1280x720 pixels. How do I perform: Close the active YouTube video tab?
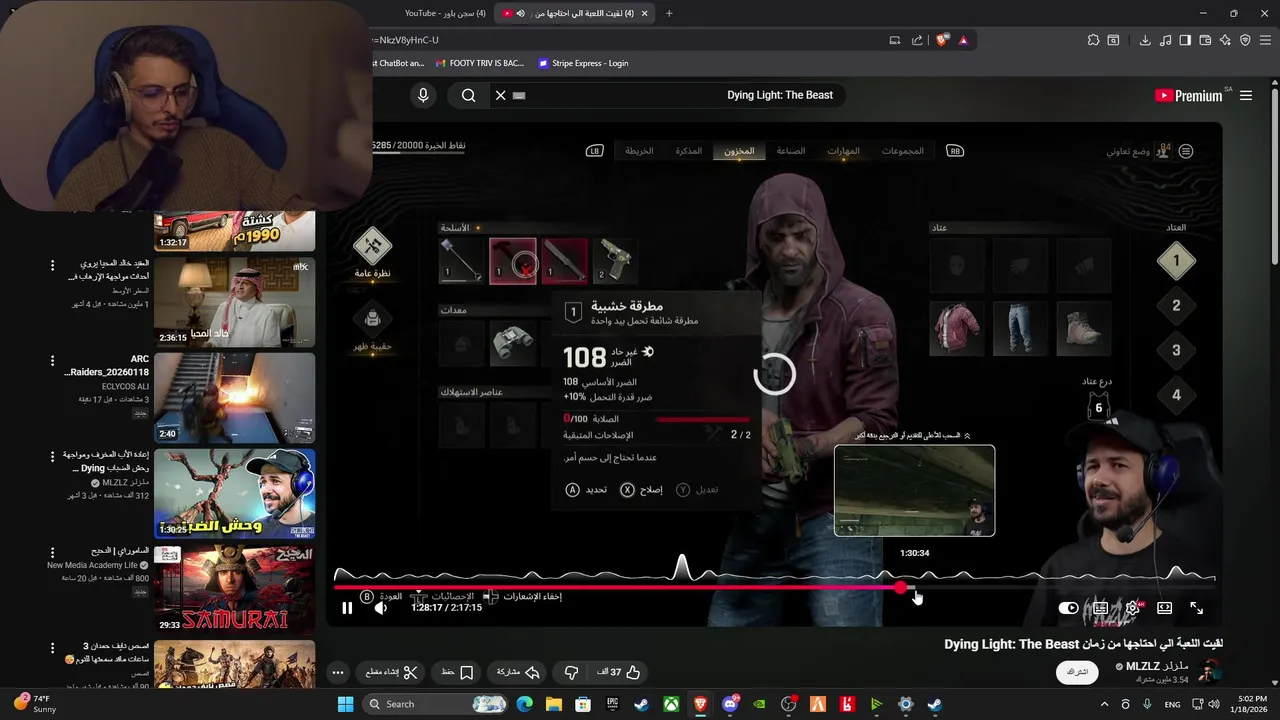tap(645, 13)
